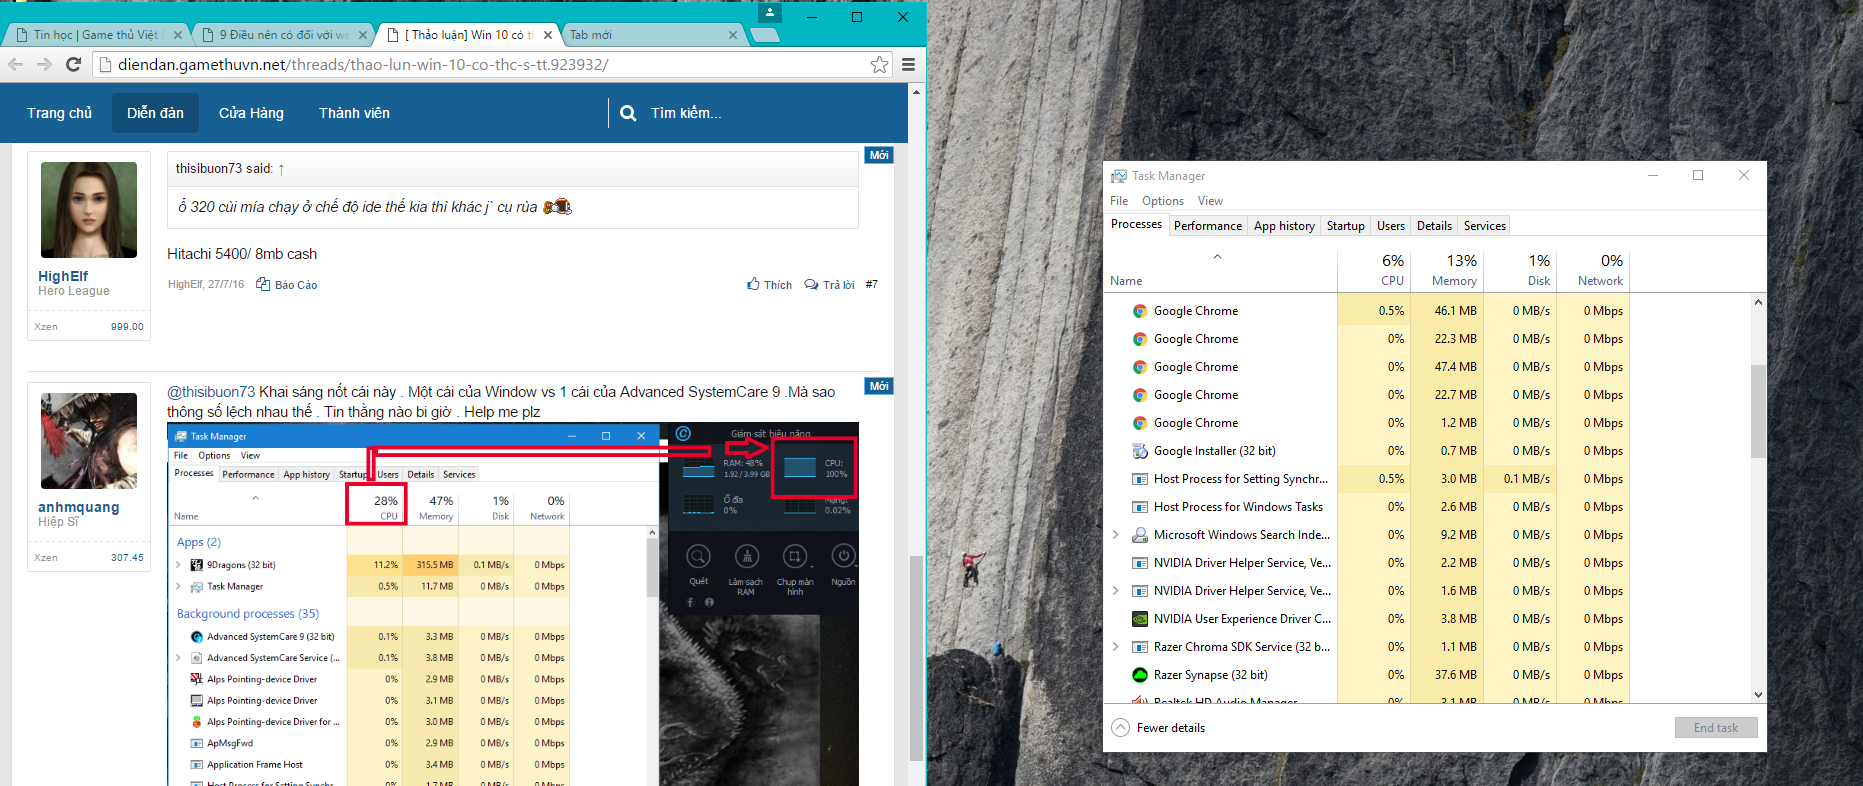Switch to Task Manager Performance tab

pyautogui.click(x=1208, y=226)
